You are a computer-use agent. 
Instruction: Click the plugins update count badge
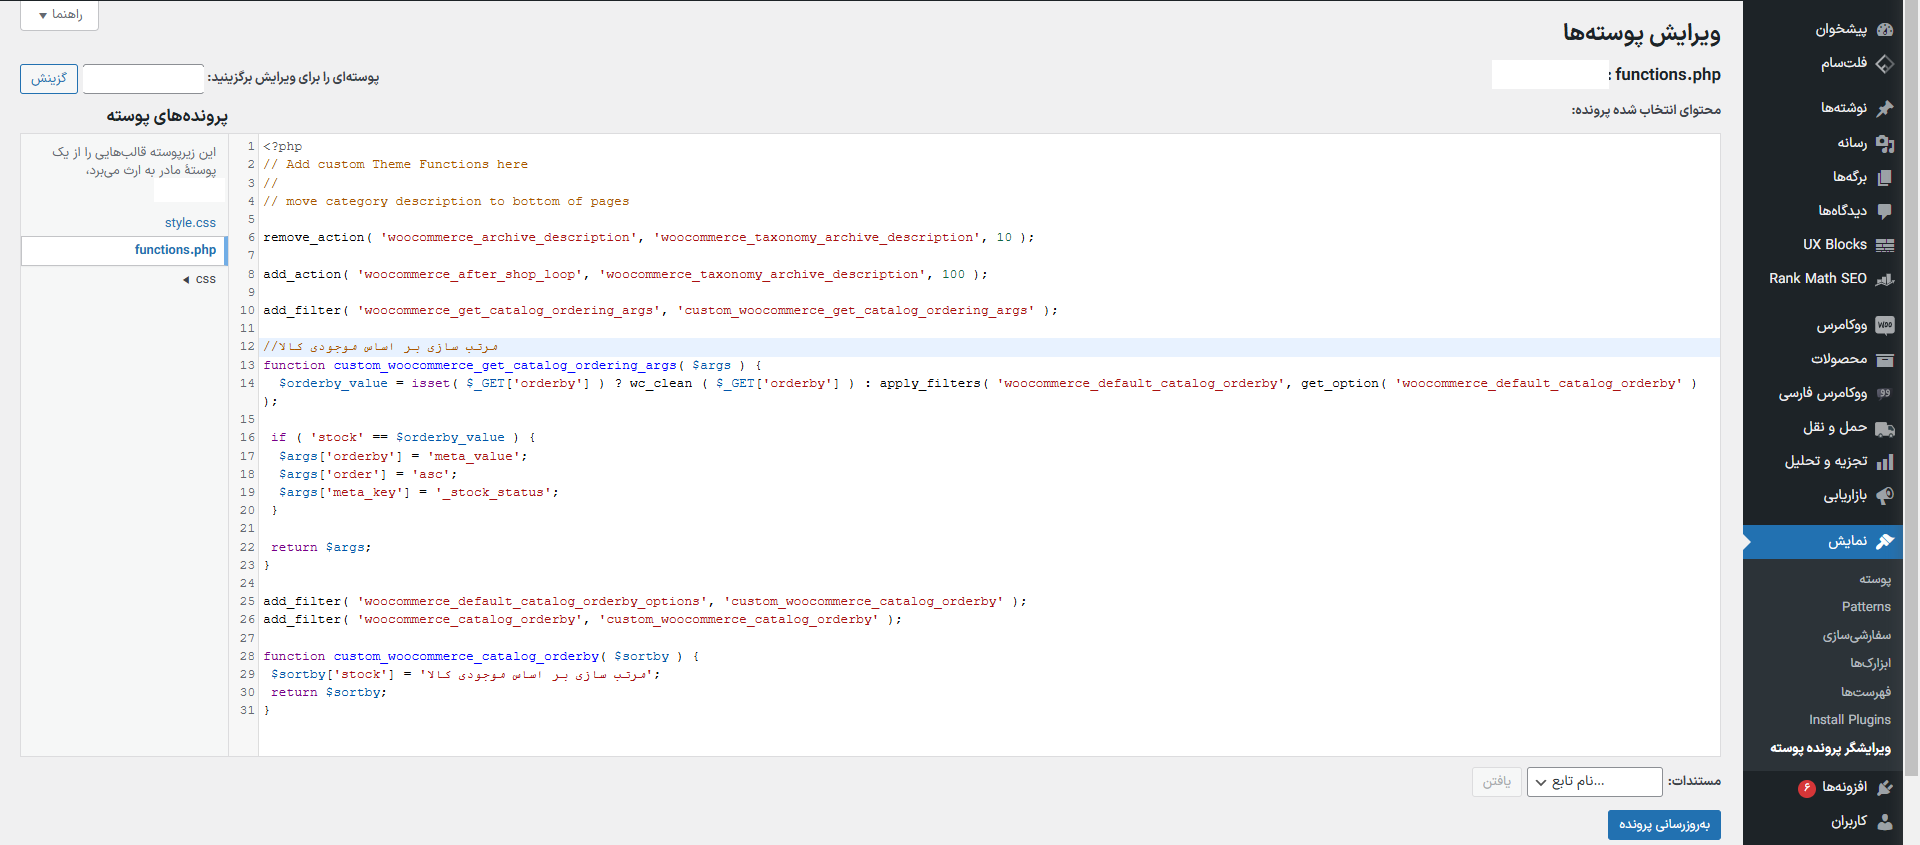(1806, 788)
